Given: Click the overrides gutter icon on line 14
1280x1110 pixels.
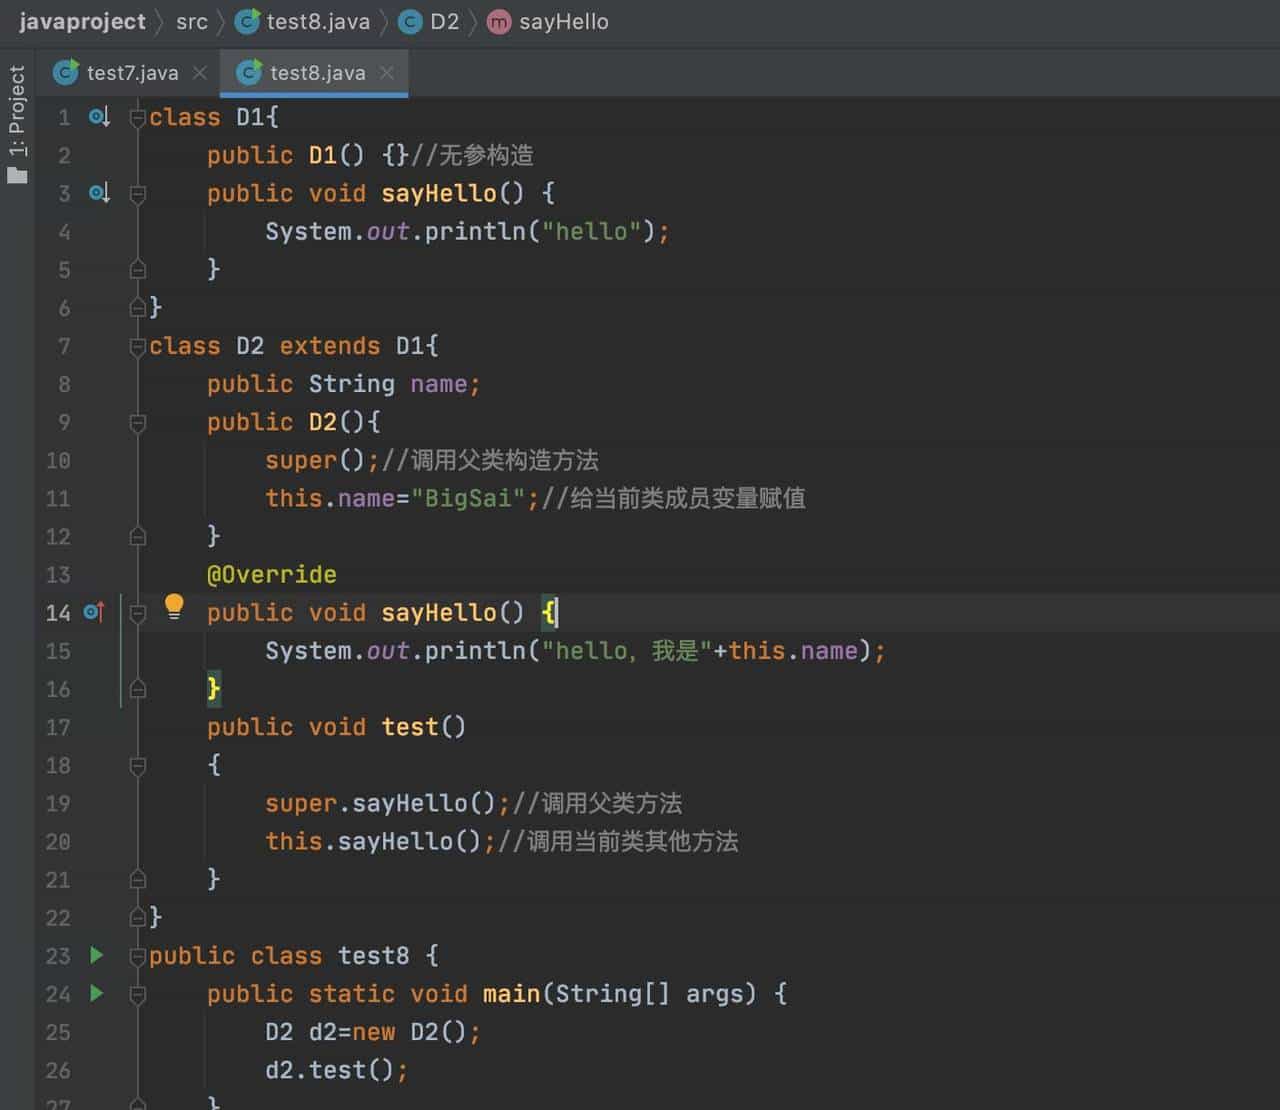Looking at the screenshot, I should coord(94,612).
